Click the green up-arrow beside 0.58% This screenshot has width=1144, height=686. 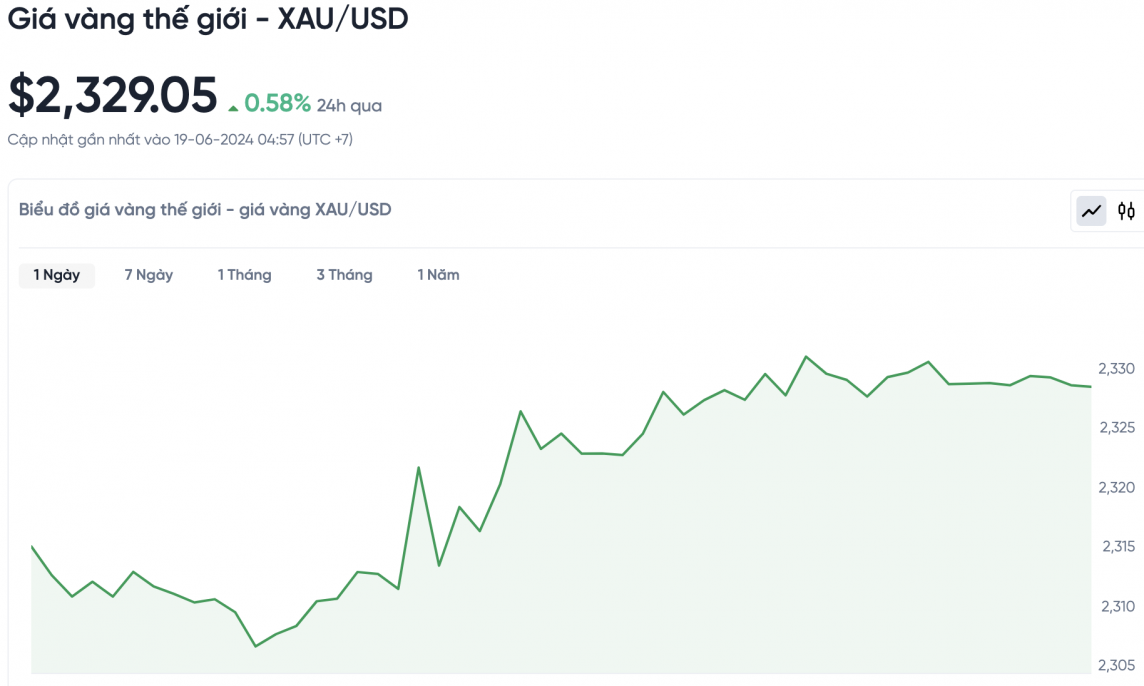(233, 106)
